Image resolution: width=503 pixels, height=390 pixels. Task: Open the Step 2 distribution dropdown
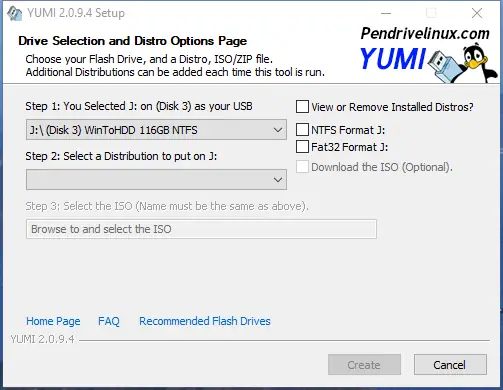pyautogui.click(x=156, y=180)
